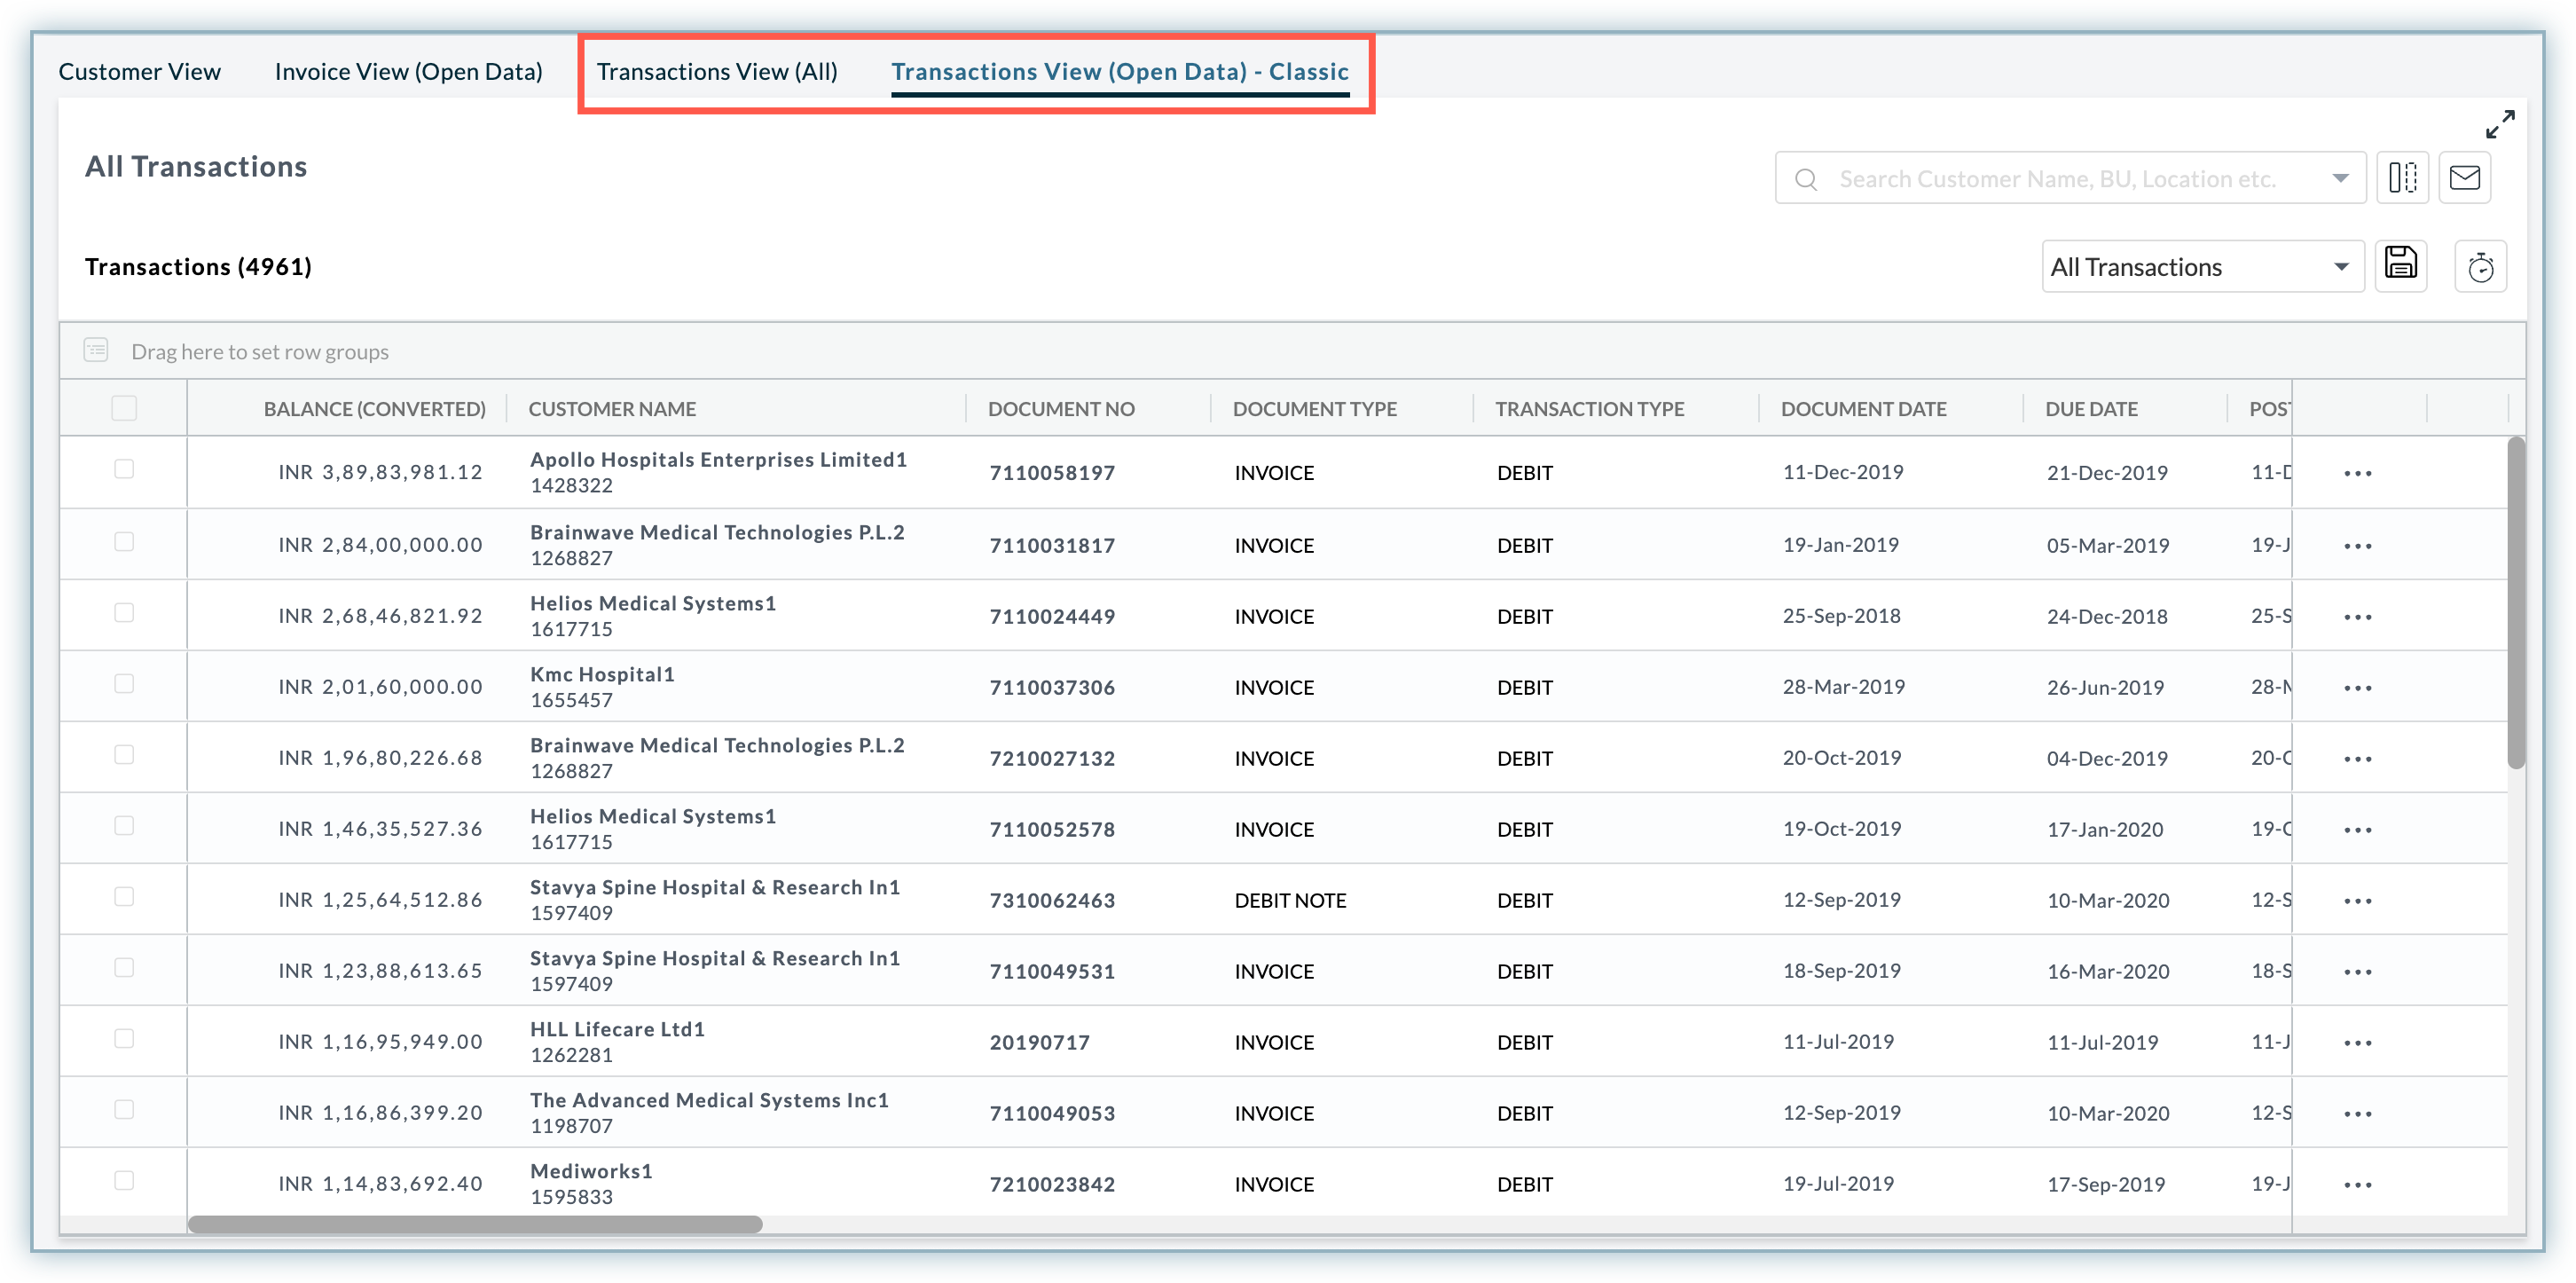
Task: Toggle the select-all header checkbox
Action: click(x=124, y=408)
